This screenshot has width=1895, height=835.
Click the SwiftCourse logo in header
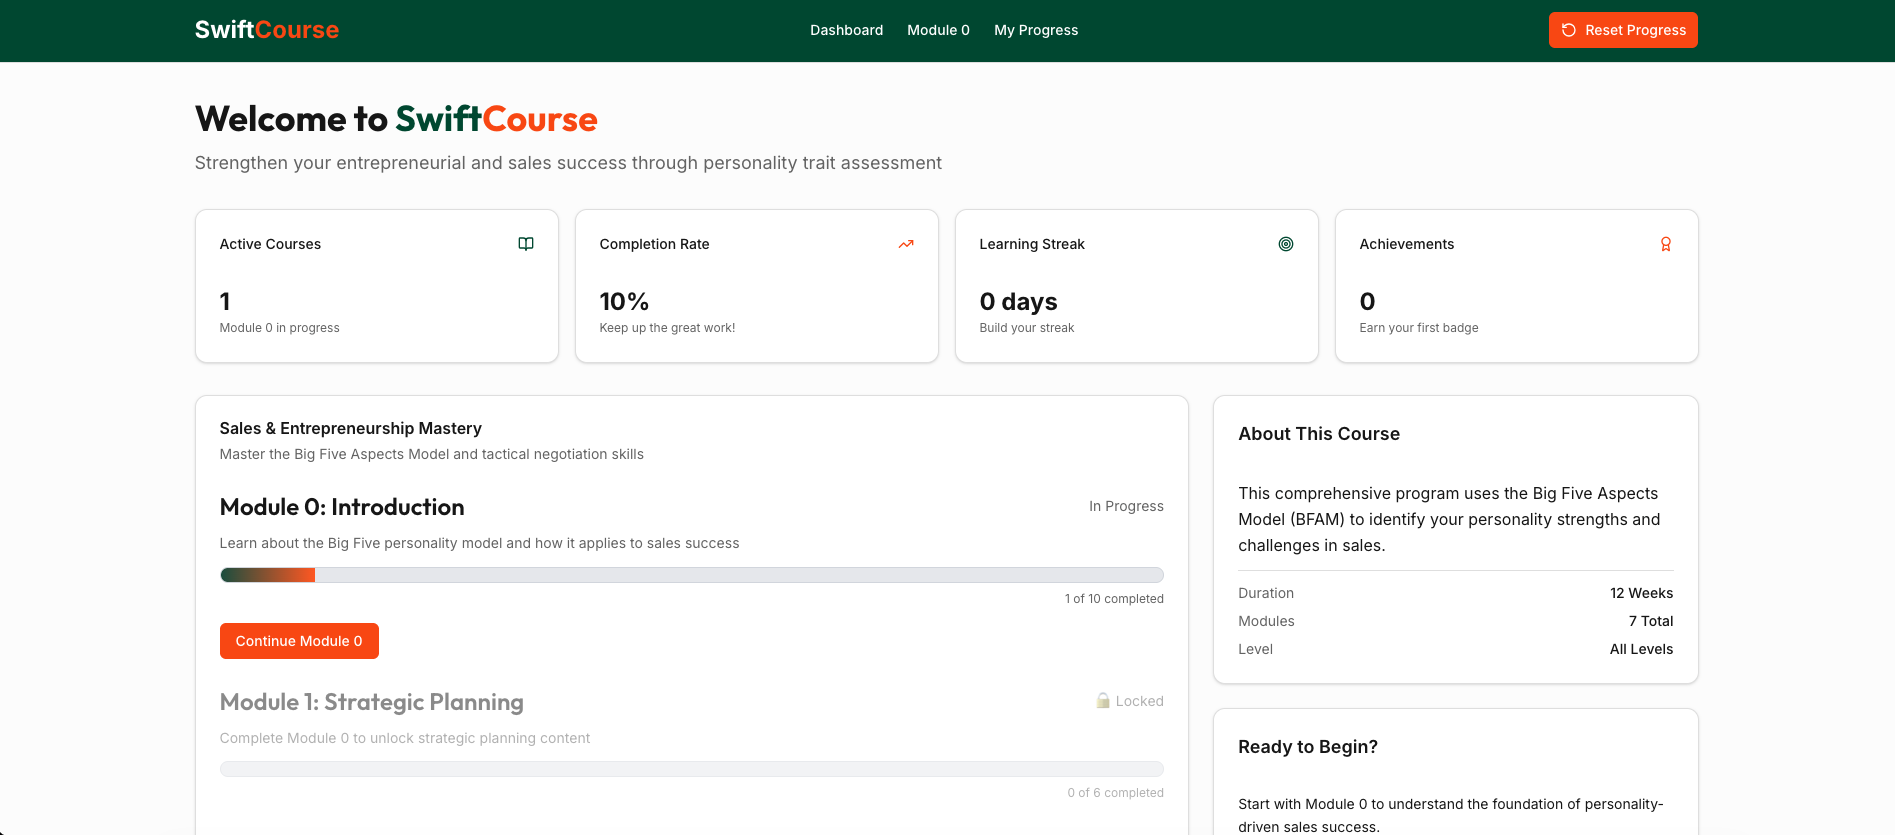coord(266,30)
